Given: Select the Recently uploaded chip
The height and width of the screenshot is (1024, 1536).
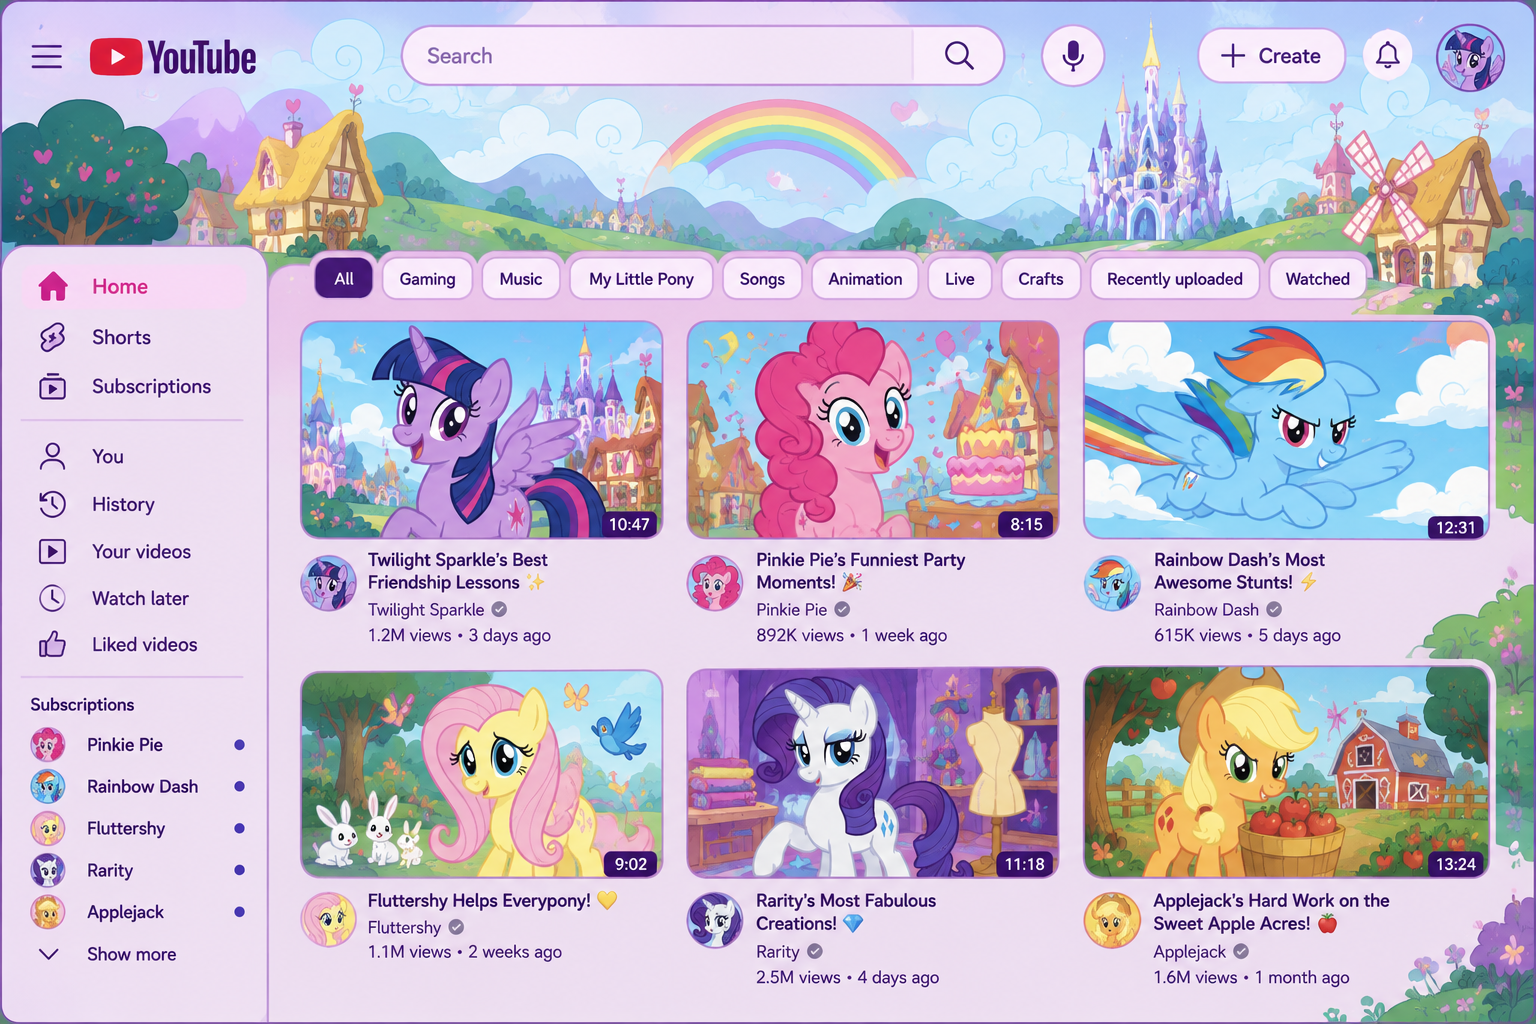Looking at the screenshot, I should (1174, 279).
